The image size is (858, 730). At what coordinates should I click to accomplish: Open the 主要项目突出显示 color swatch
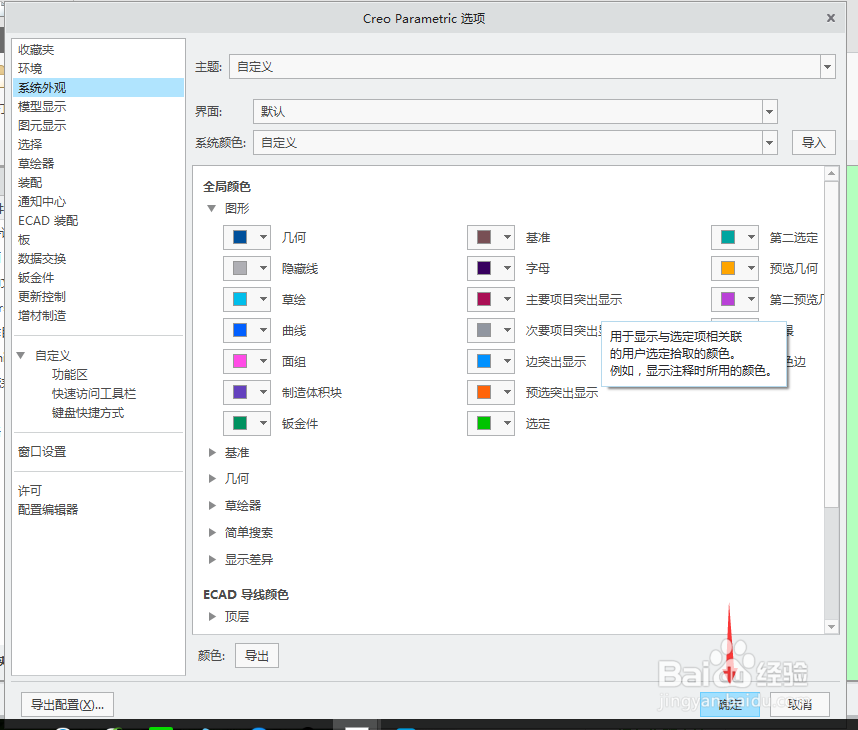[x=491, y=299]
